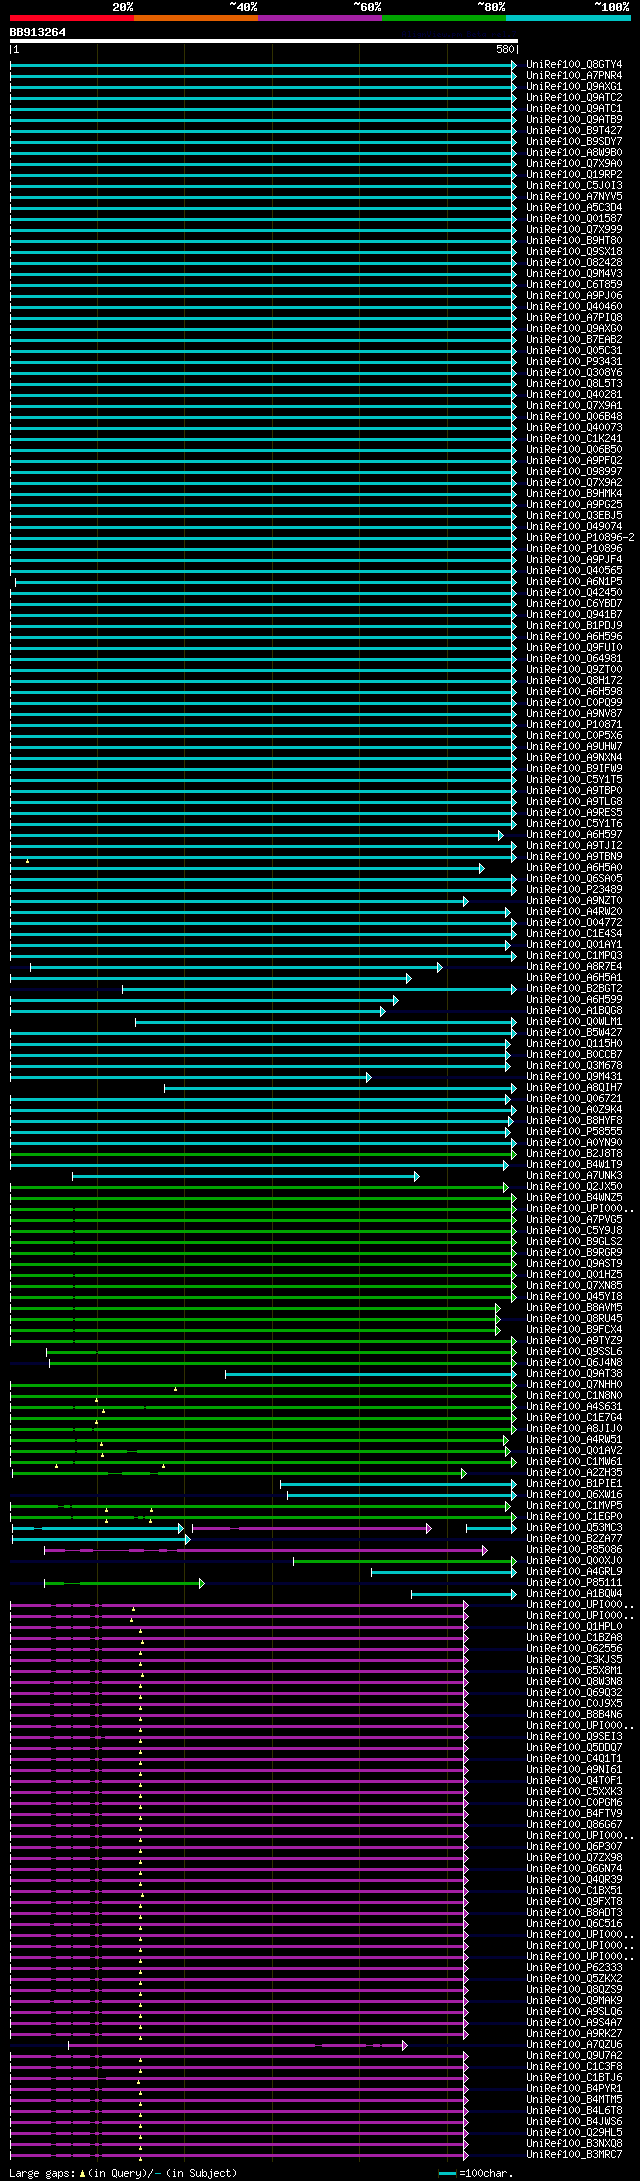Select label UniRef100_A4GRL9
The image size is (640, 2181).
(x=574, y=1572)
